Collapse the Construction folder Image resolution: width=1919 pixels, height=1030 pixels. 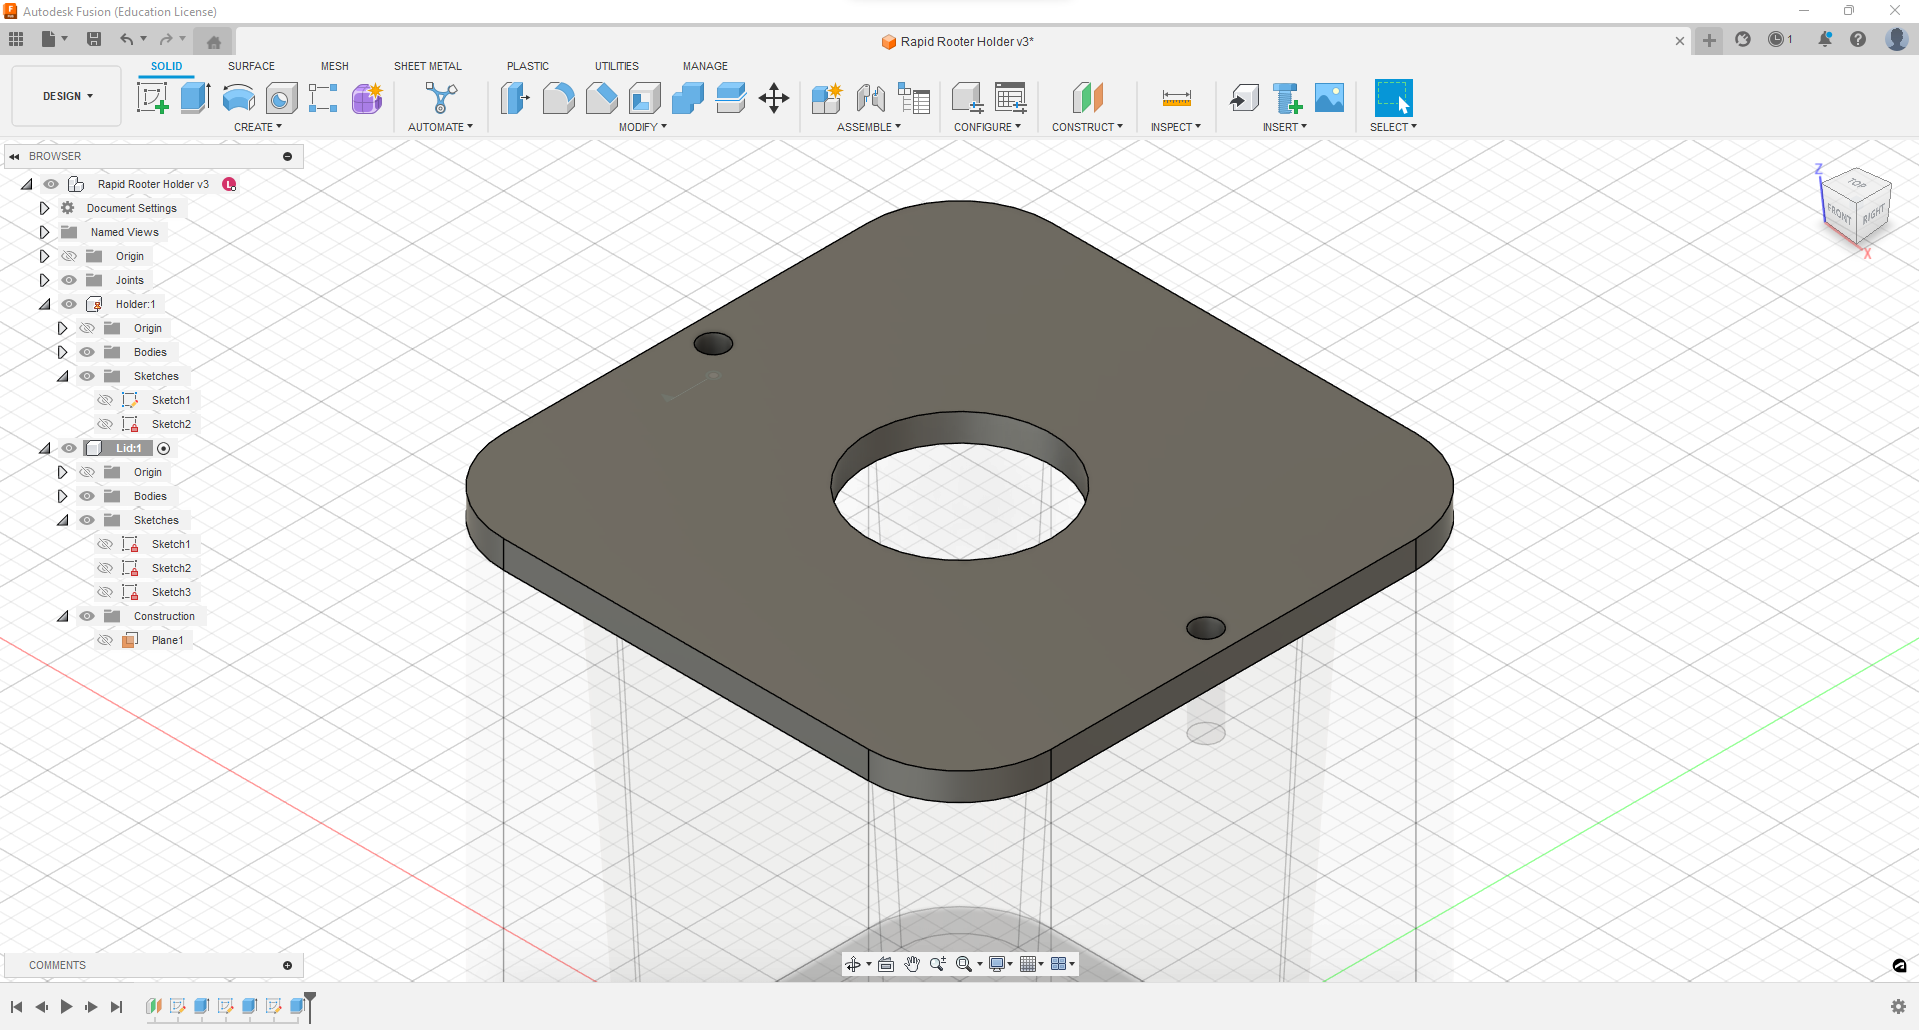pos(62,616)
